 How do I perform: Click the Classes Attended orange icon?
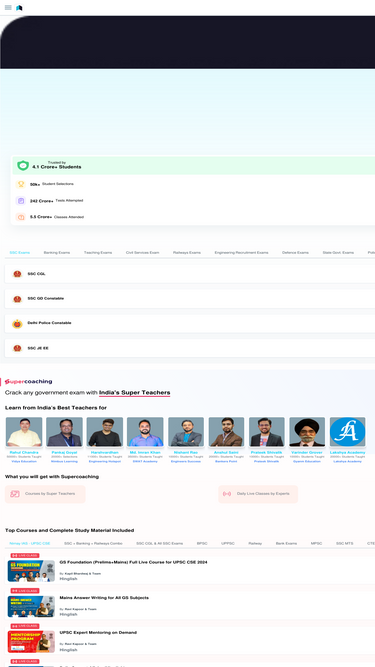pos(20,217)
